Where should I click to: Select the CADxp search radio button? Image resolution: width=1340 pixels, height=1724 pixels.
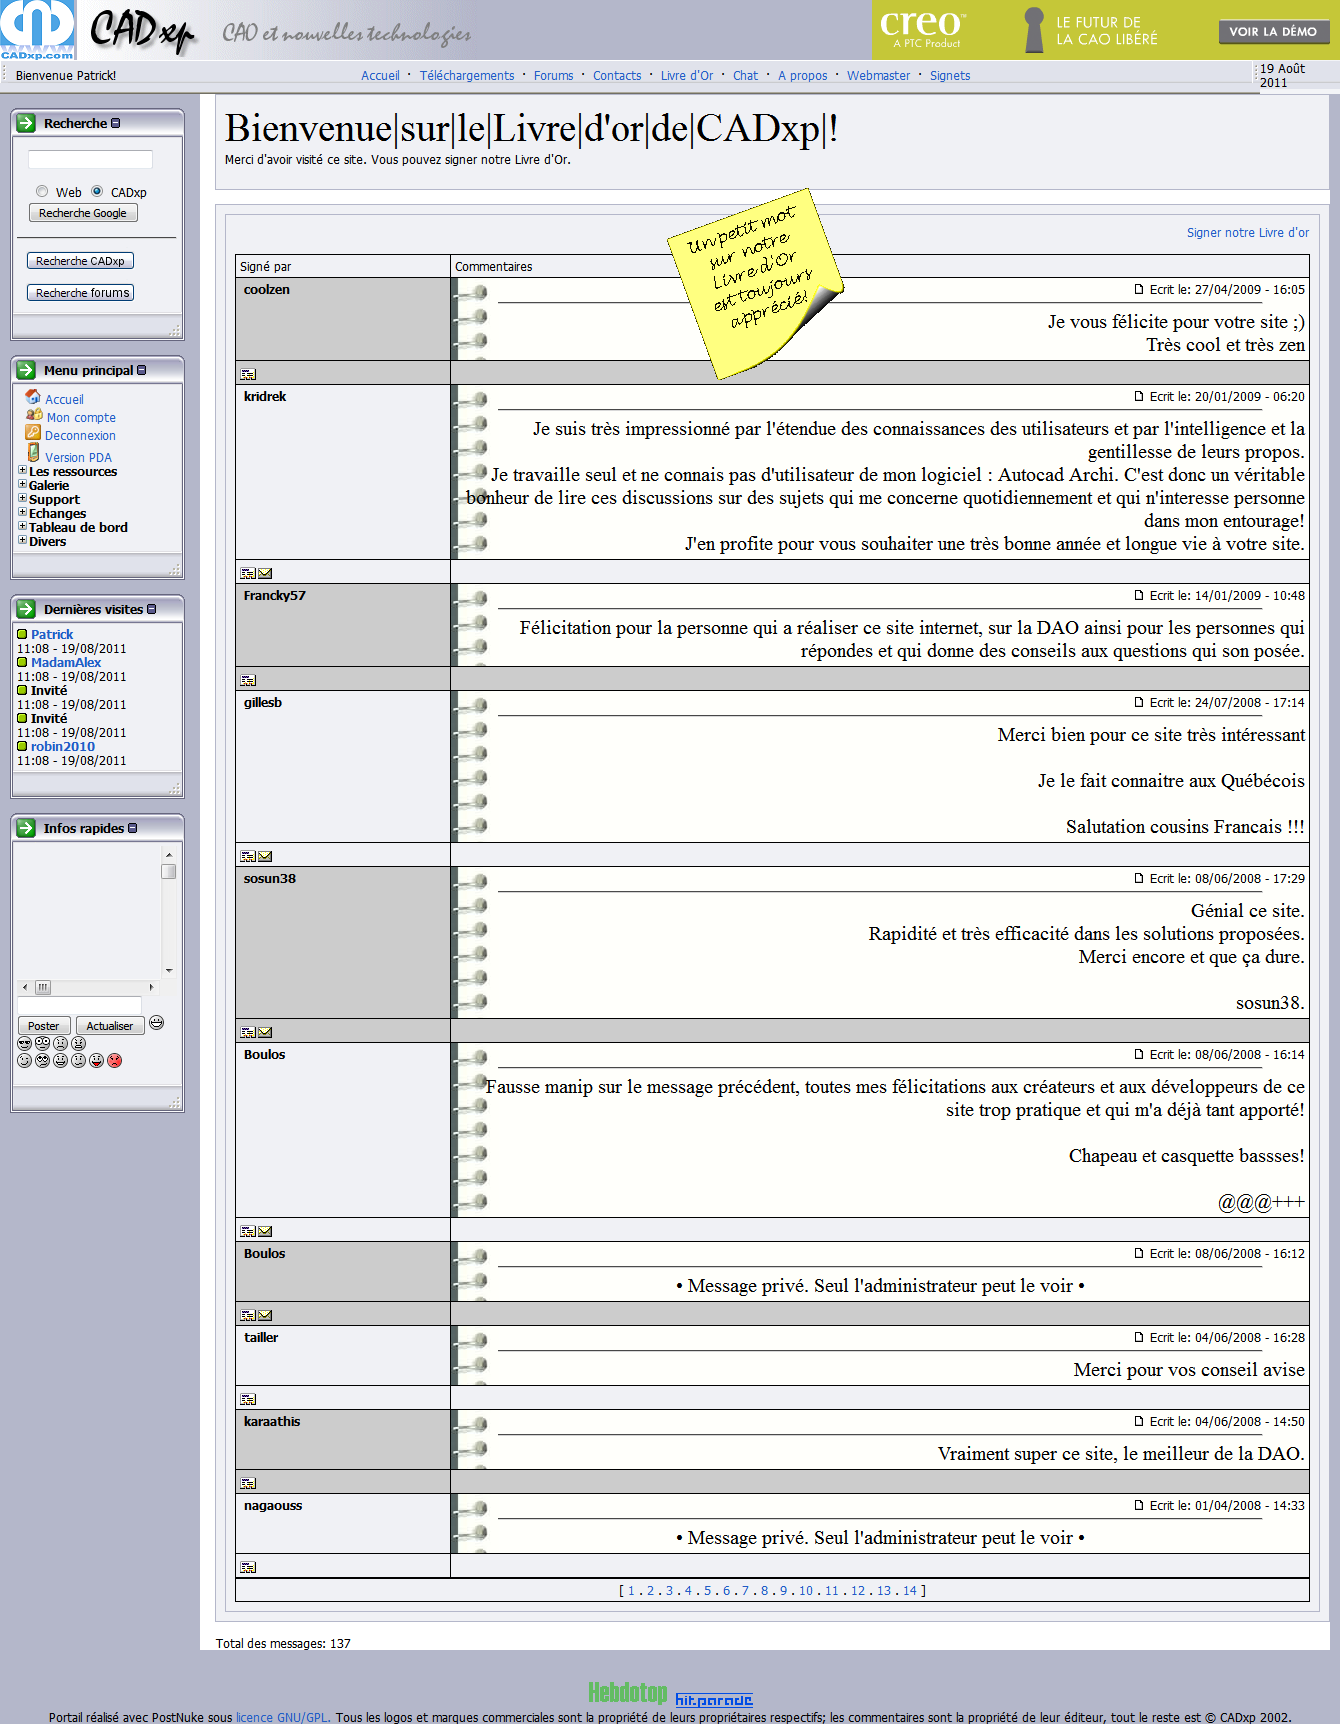97,192
